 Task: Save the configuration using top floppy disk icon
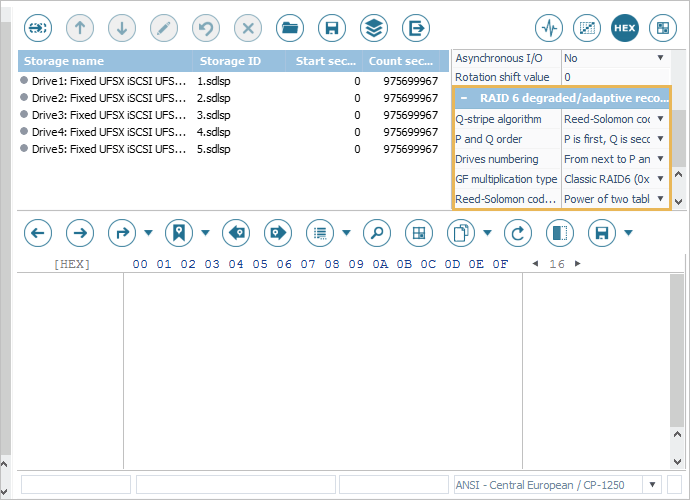(x=332, y=27)
